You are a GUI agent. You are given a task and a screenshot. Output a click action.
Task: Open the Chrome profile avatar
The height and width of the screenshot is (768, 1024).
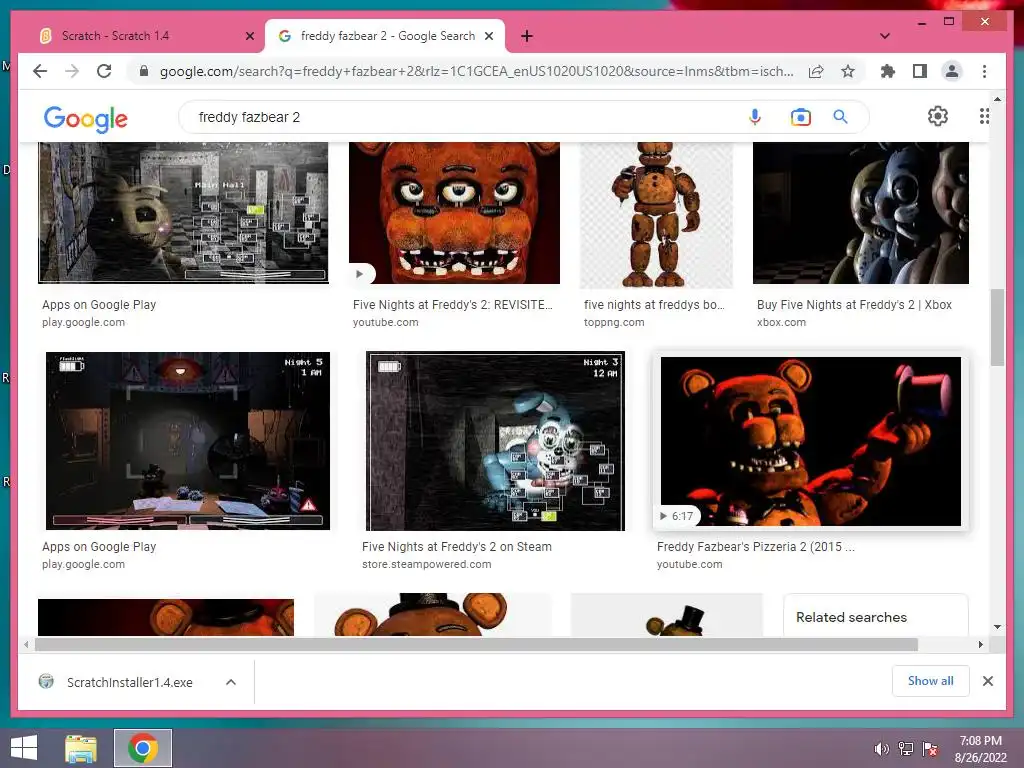[952, 71]
